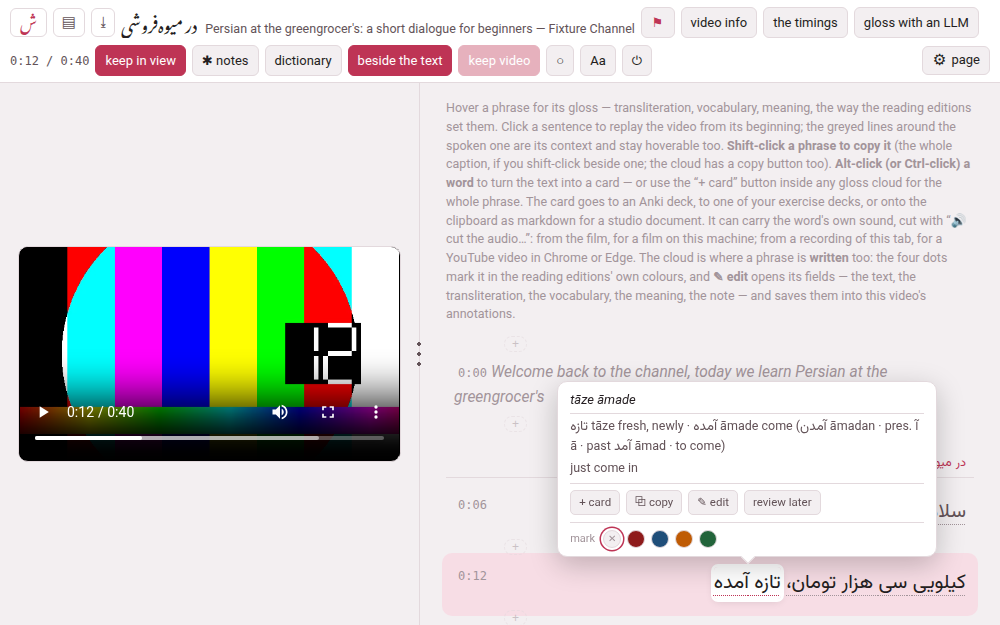Screen dimensions: 1000x625
Task: Click the 0:06 caption timestamp
Action: click(x=472, y=505)
